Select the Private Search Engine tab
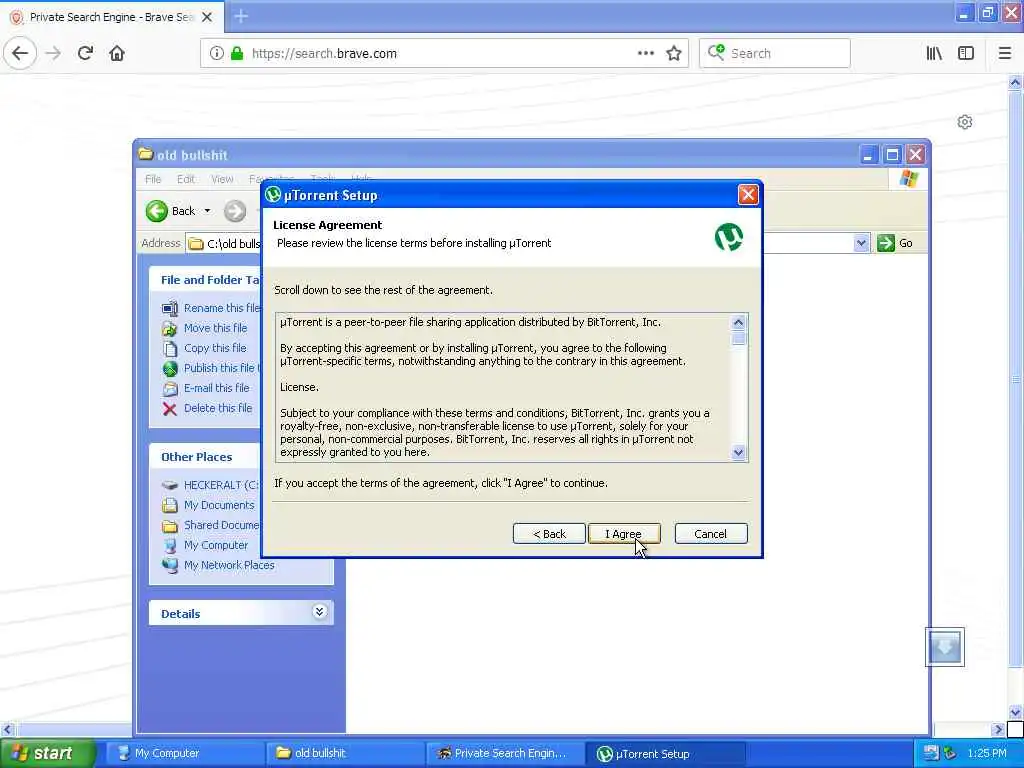Screen dimensions: 1024x768 (112, 17)
